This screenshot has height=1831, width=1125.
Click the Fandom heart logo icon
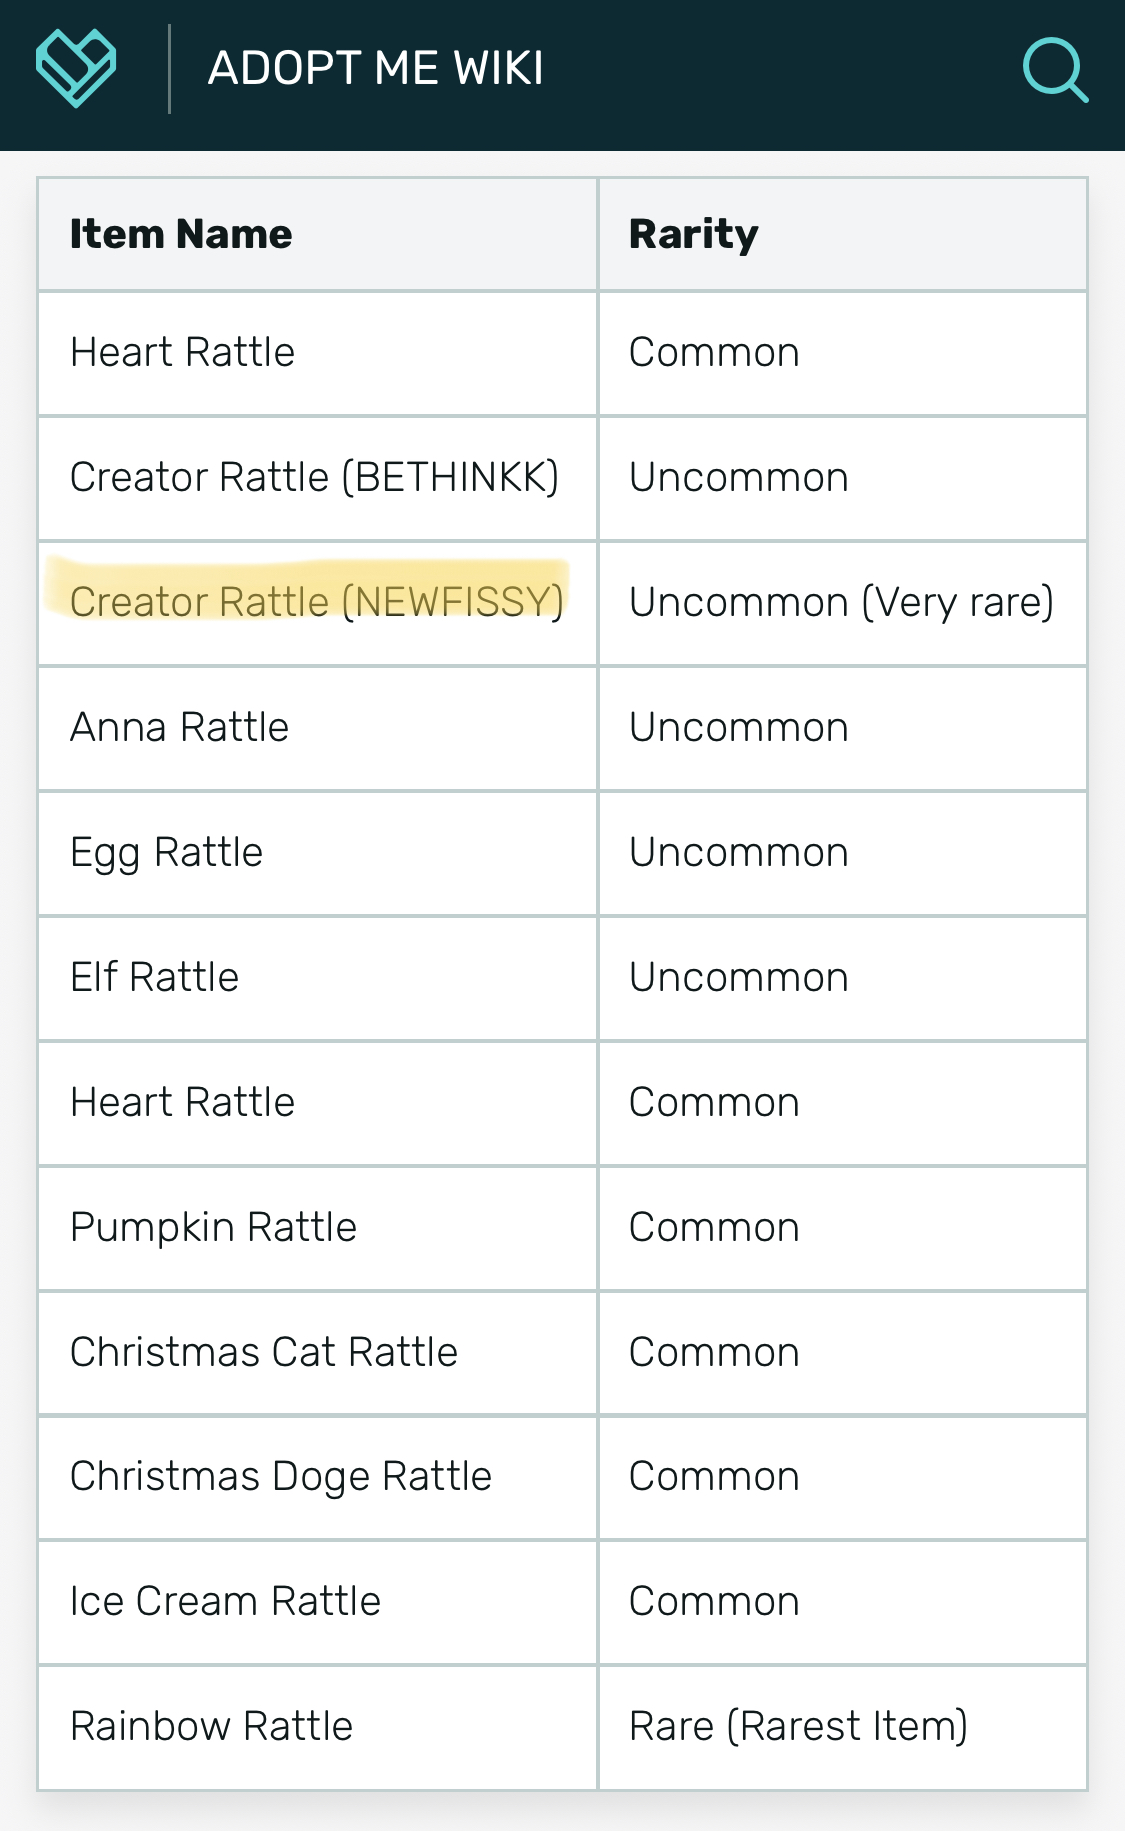(x=76, y=68)
